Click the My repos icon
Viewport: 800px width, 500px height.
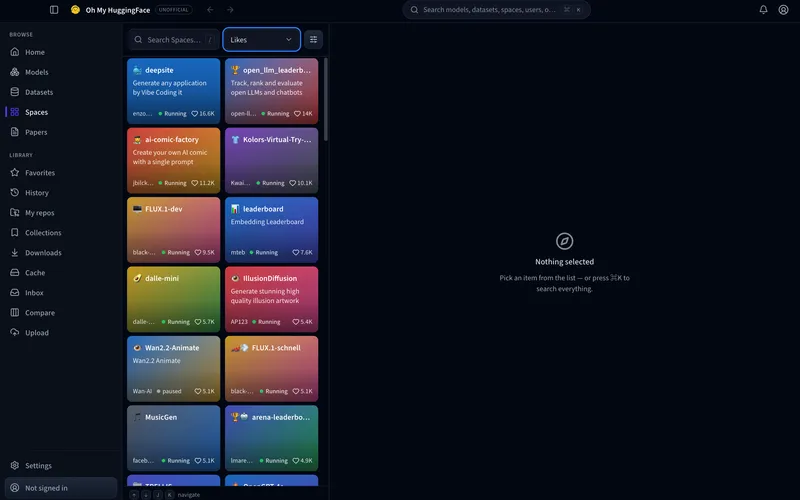point(15,212)
